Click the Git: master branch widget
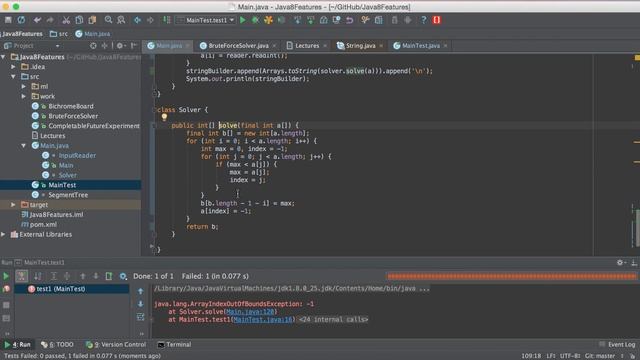 [600, 356]
